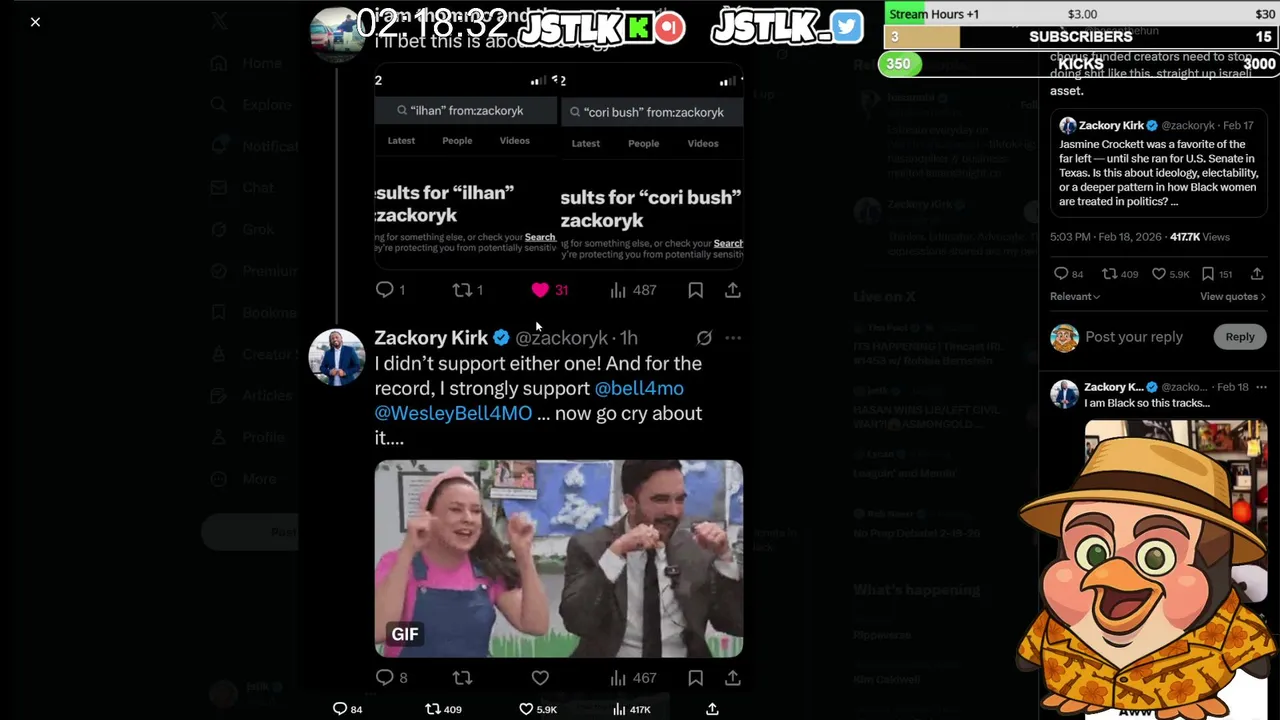The width and height of the screenshot is (1280, 720).
Task: Click the user avatar beside Post your reply
Action: [1064, 337]
